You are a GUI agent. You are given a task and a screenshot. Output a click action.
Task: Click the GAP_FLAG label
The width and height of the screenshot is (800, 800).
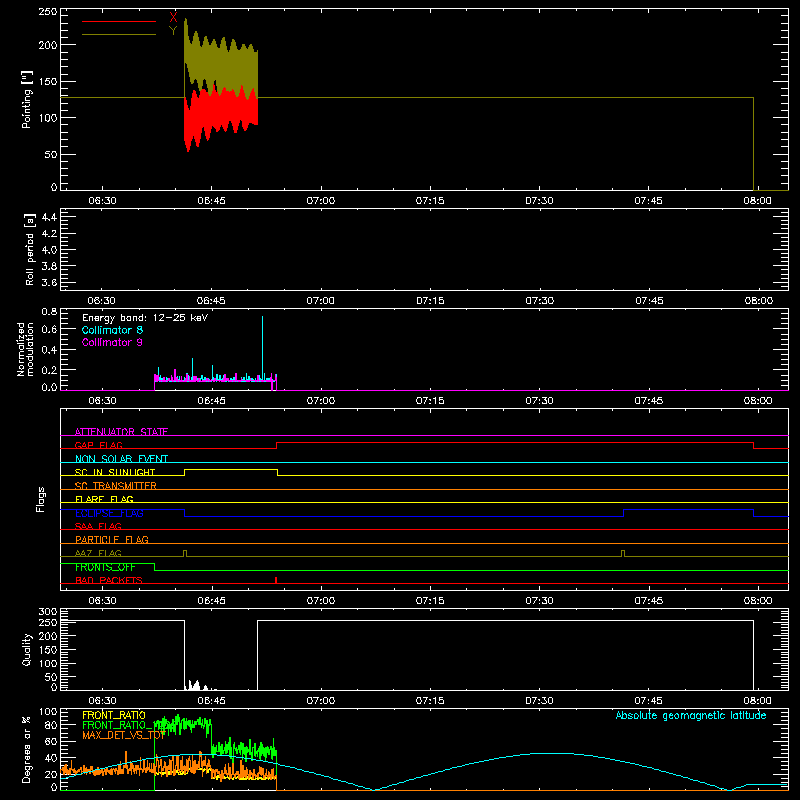coord(98,445)
